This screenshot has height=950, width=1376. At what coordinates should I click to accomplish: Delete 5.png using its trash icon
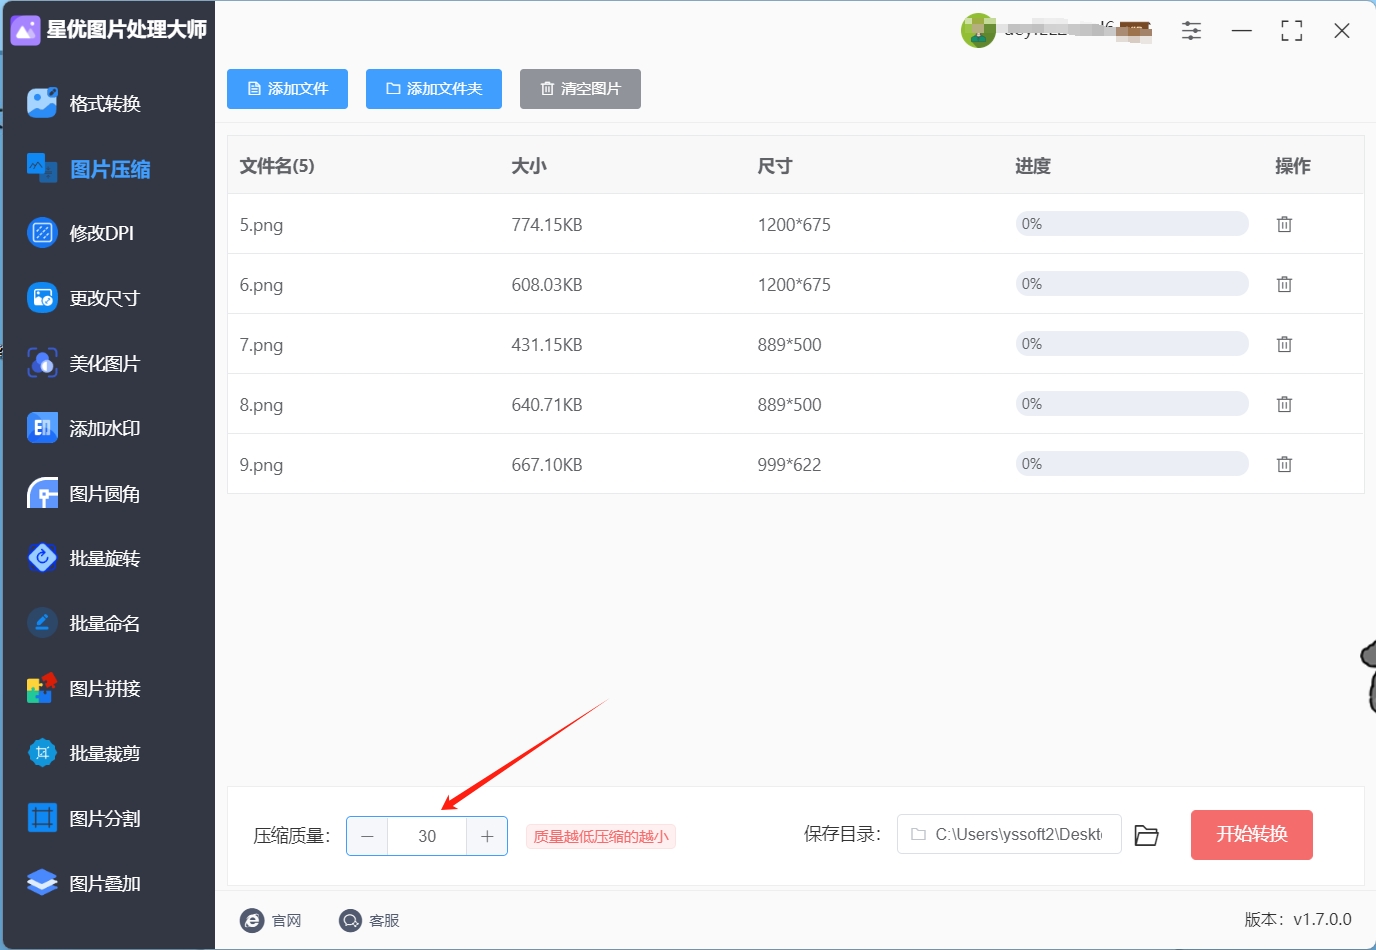pos(1285,224)
